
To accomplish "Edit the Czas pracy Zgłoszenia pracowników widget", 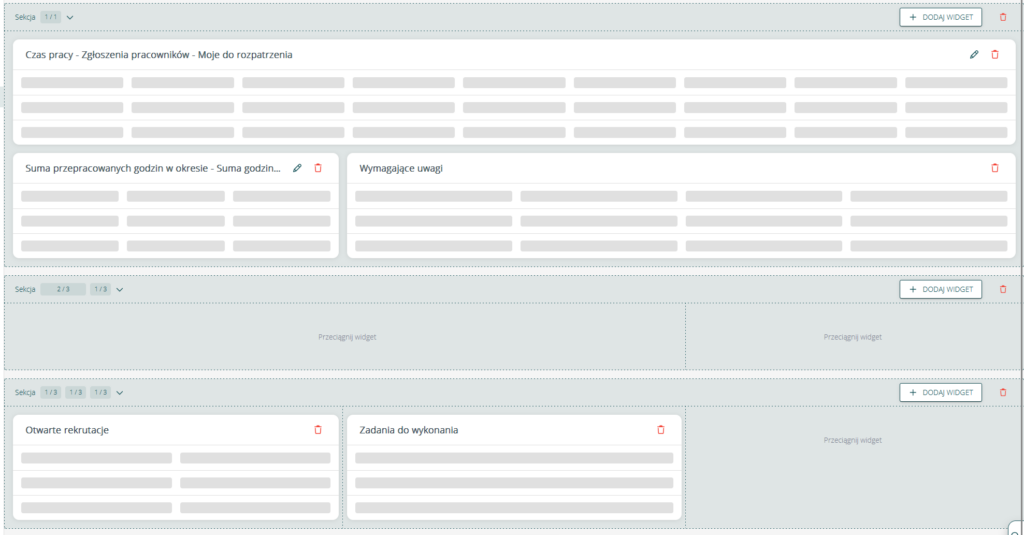I will pos(974,55).
